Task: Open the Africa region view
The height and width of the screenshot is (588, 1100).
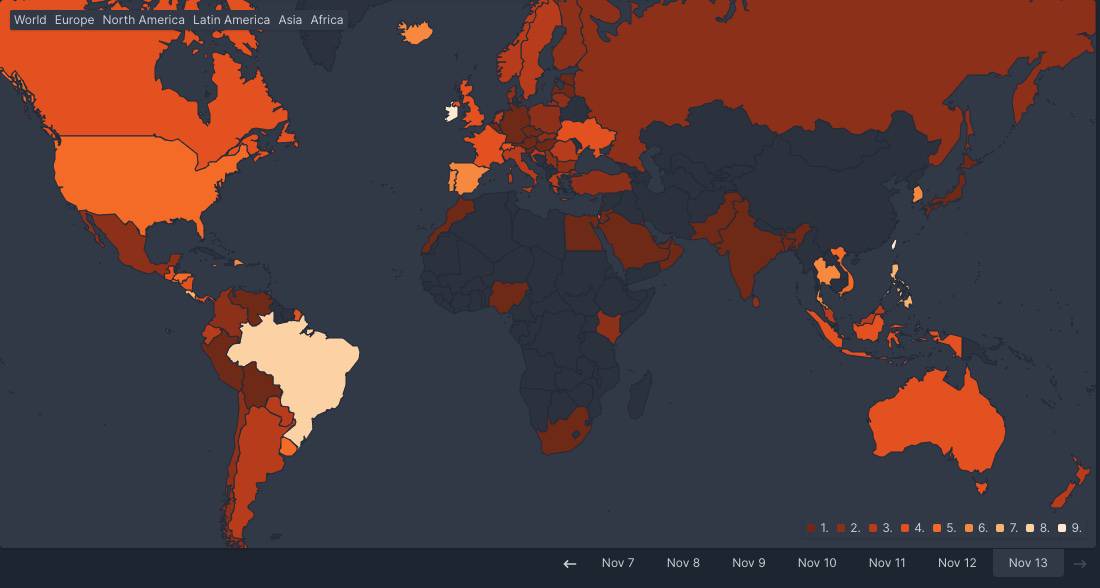Action: coord(327,20)
